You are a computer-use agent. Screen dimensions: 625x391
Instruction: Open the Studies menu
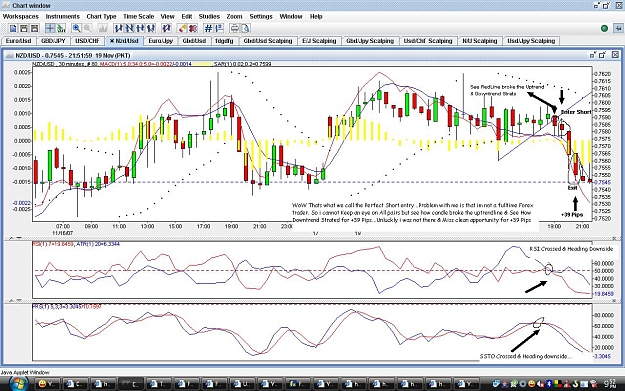click(209, 16)
